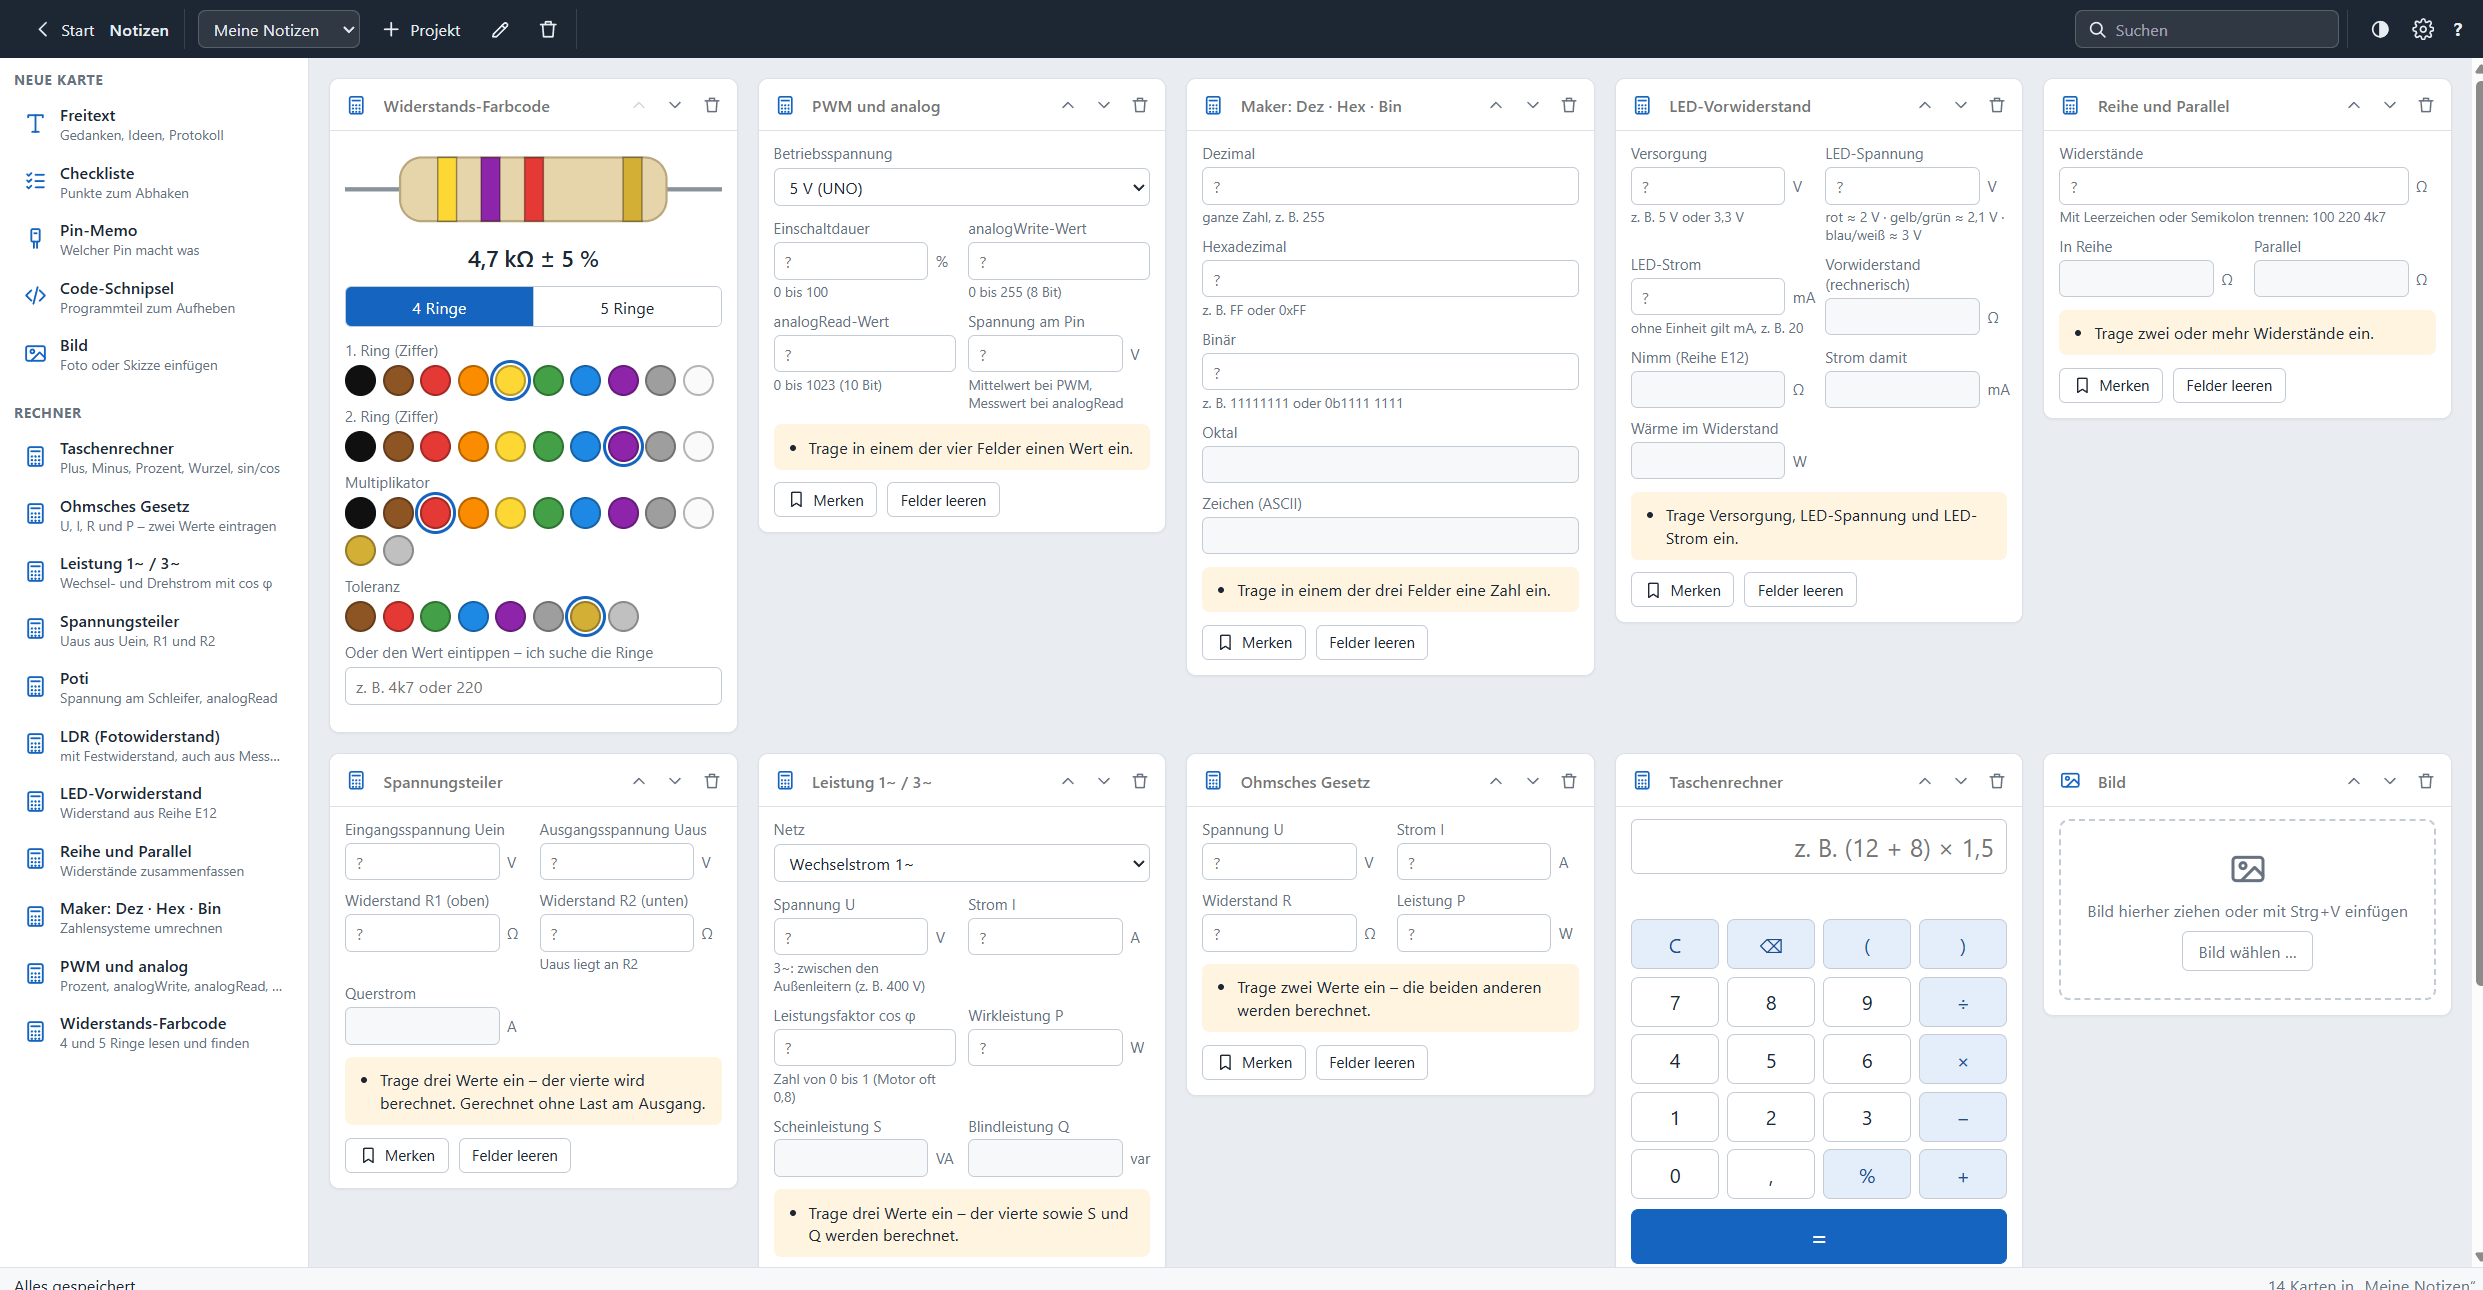Add Ohmsches Gesetz calculator from sidebar
The image size is (2483, 1290).
(154, 515)
